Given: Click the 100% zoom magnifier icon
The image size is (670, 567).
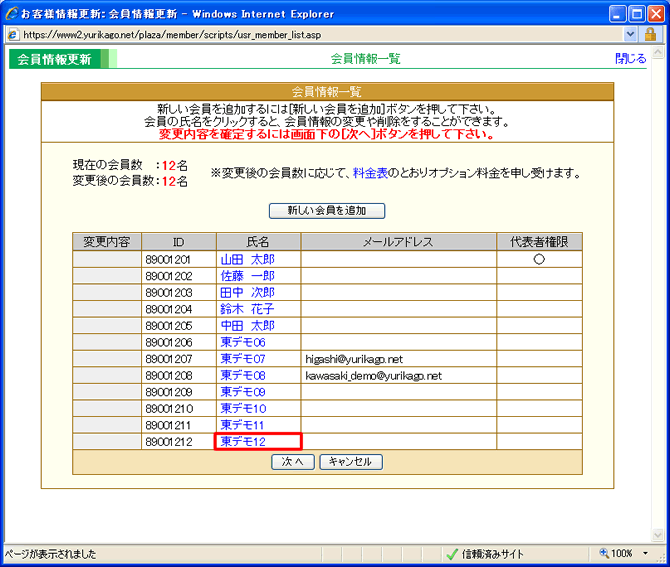Looking at the screenshot, I should click(604, 553).
